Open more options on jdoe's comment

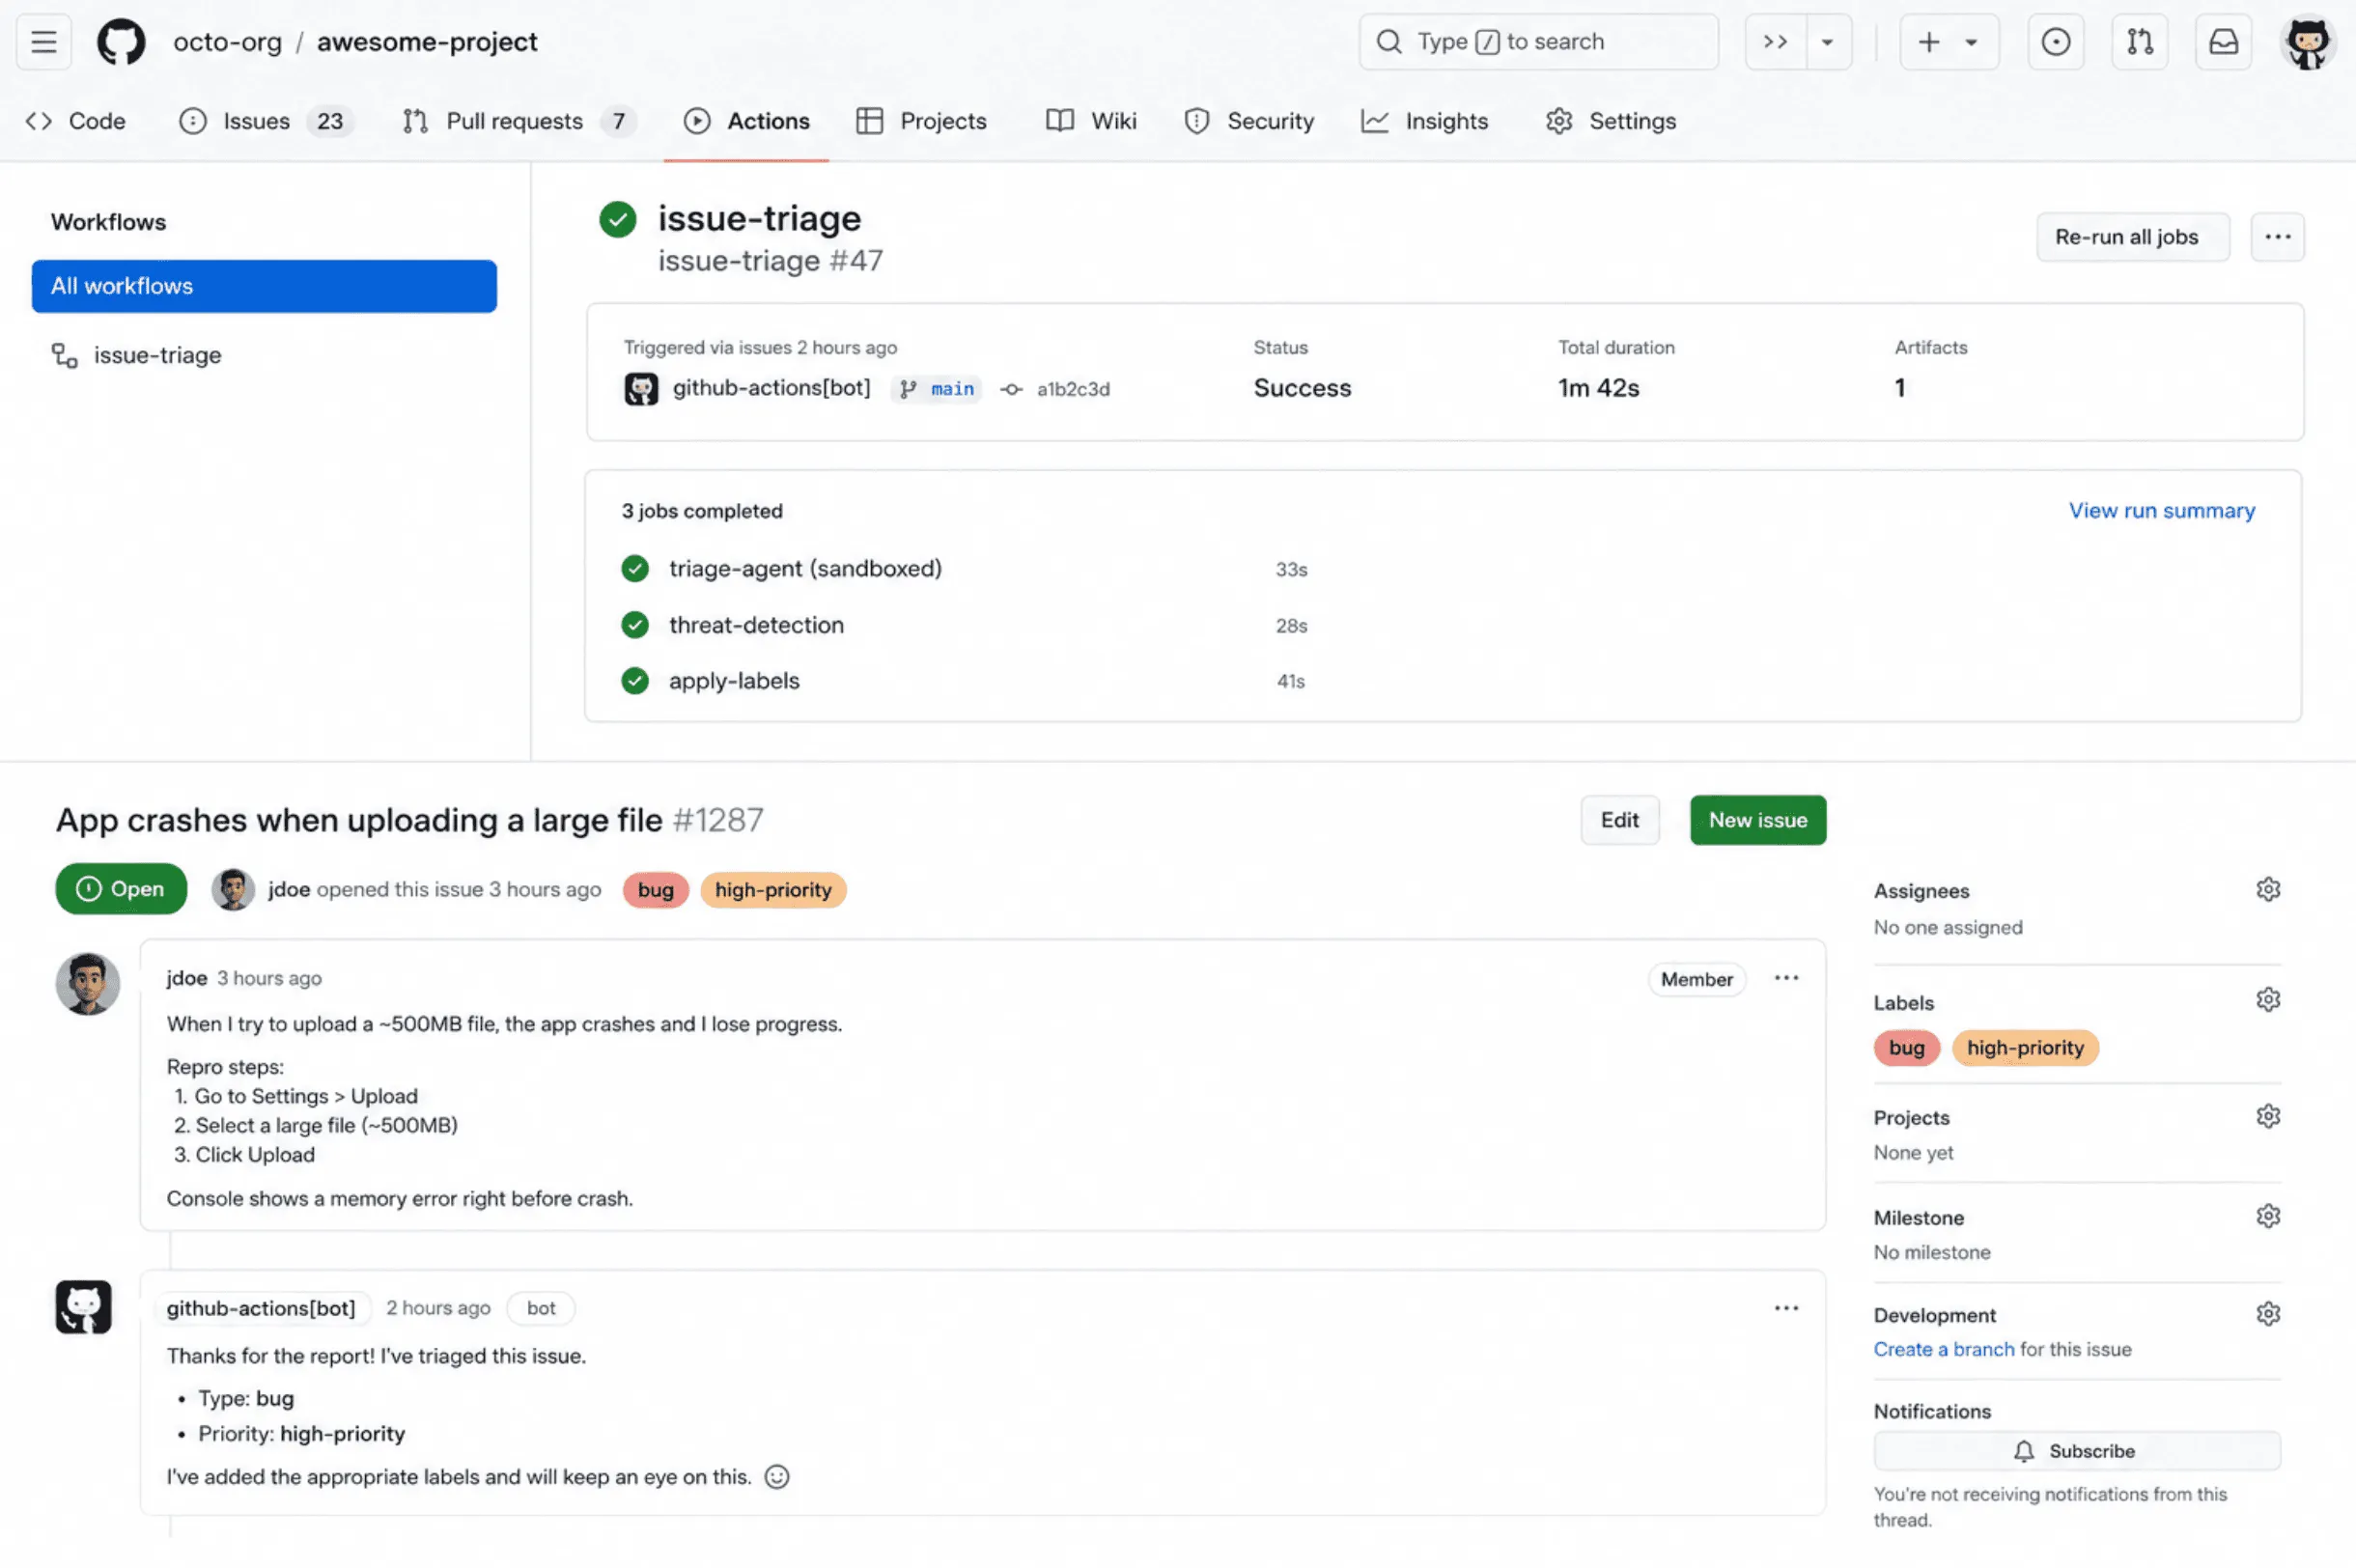1786,978
